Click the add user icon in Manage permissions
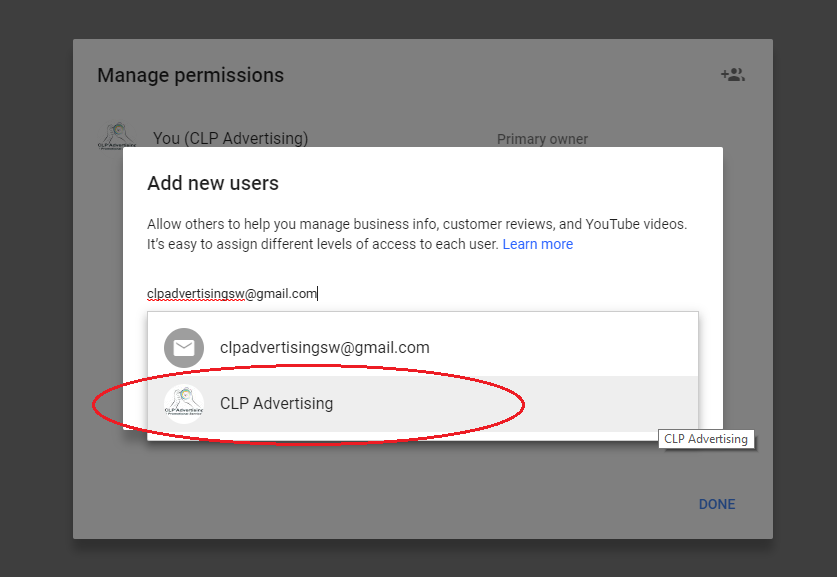 (733, 75)
